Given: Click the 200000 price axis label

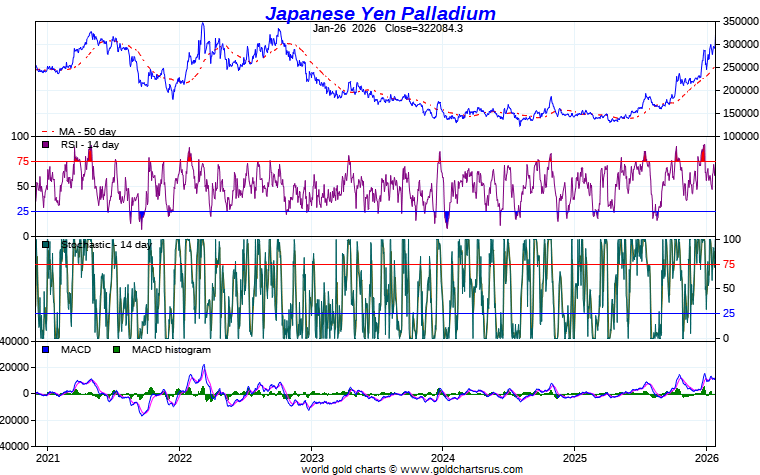Looking at the screenshot, I should tap(741, 90).
